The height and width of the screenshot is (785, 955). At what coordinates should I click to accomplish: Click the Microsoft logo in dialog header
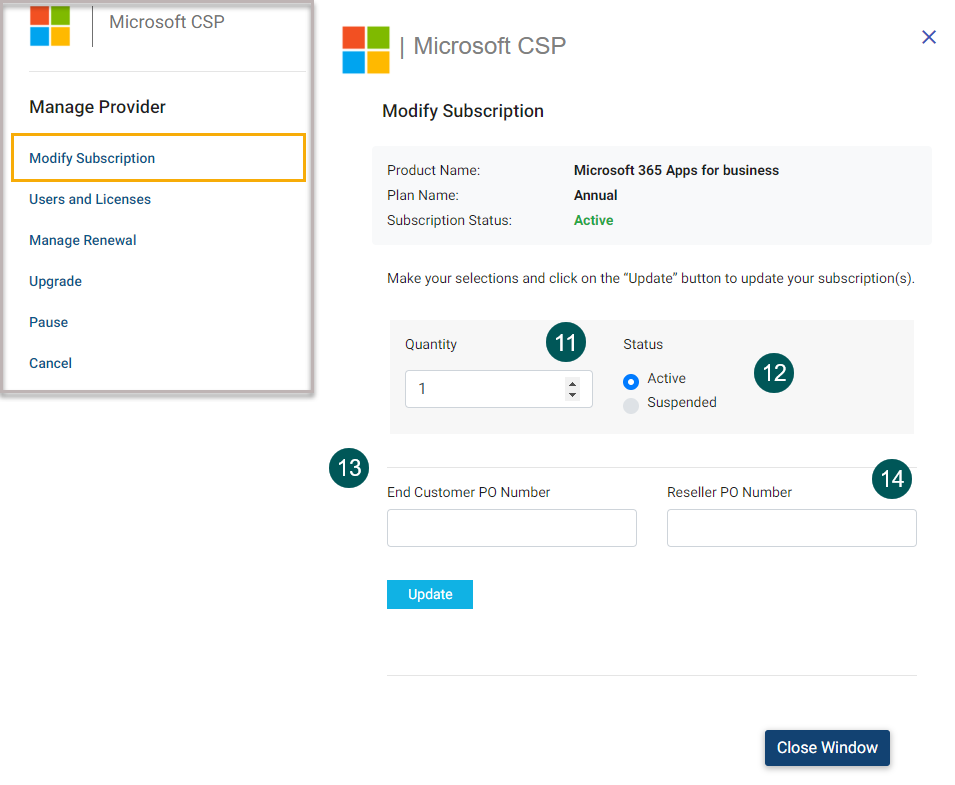(365, 50)
